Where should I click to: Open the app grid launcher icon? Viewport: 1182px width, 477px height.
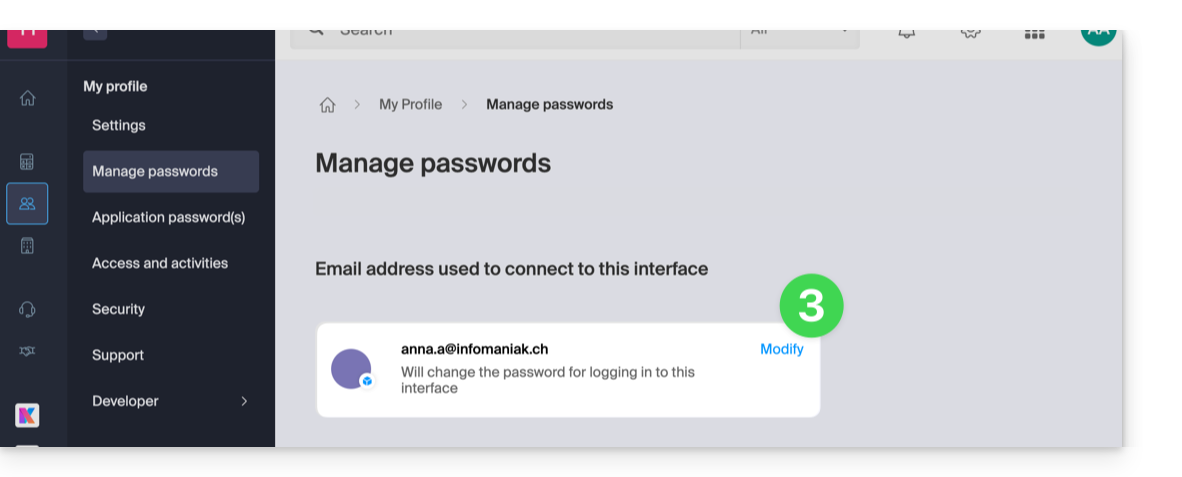click(1034, 33)
